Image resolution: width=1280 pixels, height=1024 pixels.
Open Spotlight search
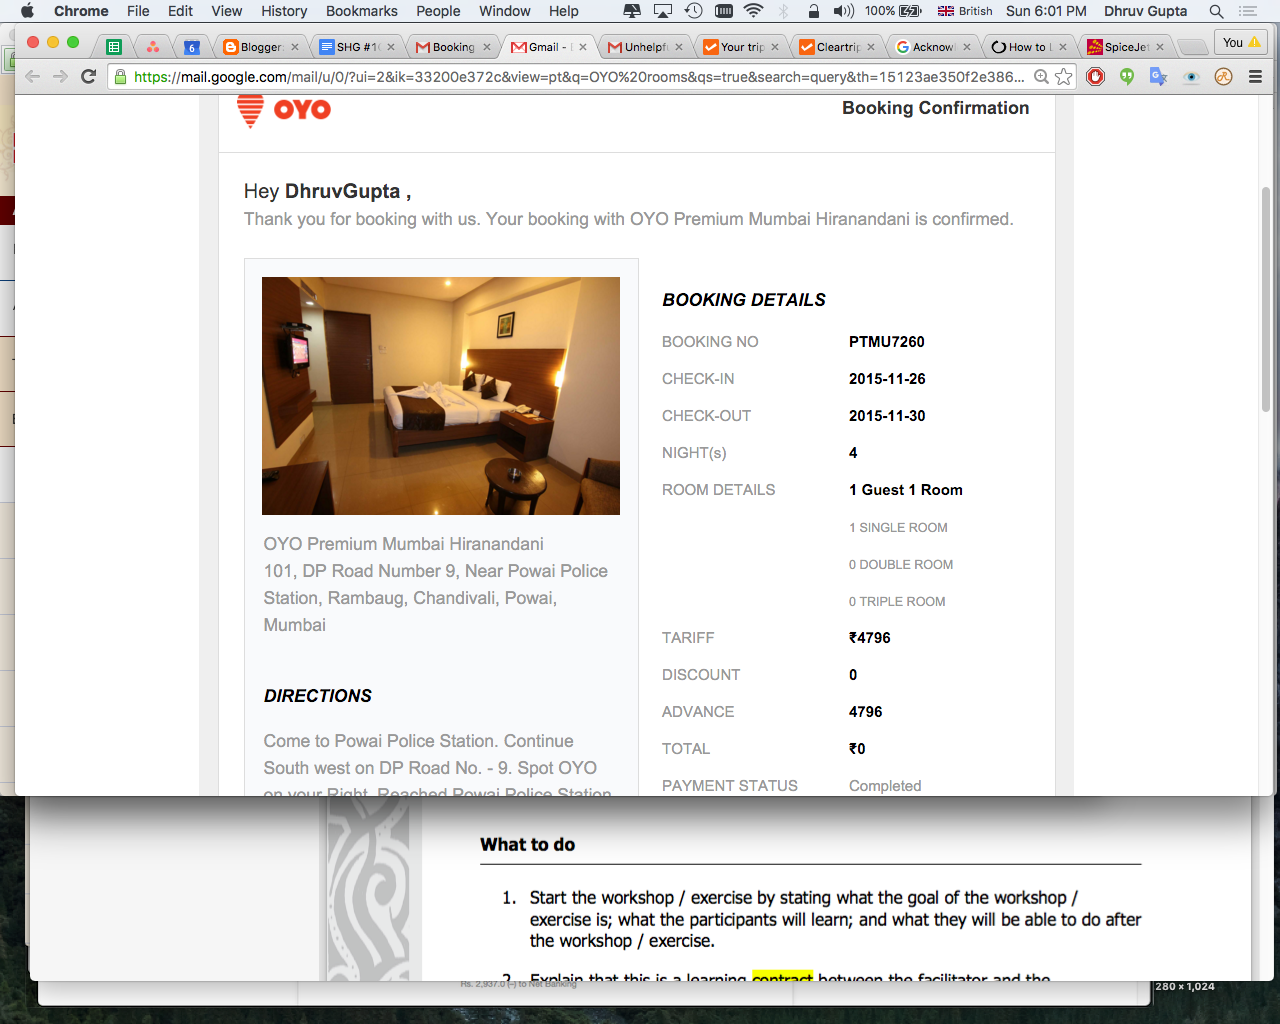pyautogui.click(x=1216, y=11)
